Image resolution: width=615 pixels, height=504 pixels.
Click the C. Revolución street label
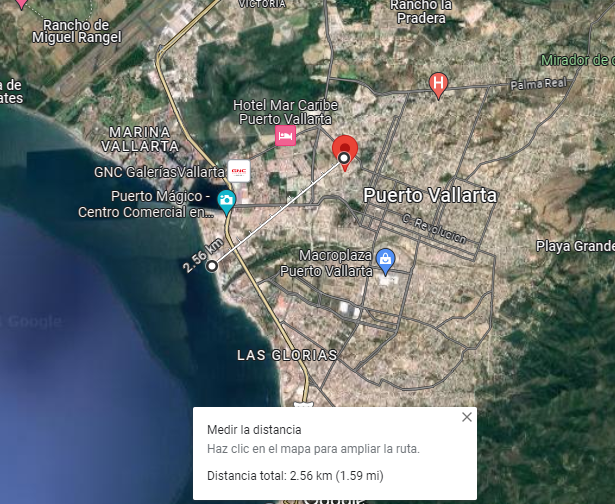point(435,229)
